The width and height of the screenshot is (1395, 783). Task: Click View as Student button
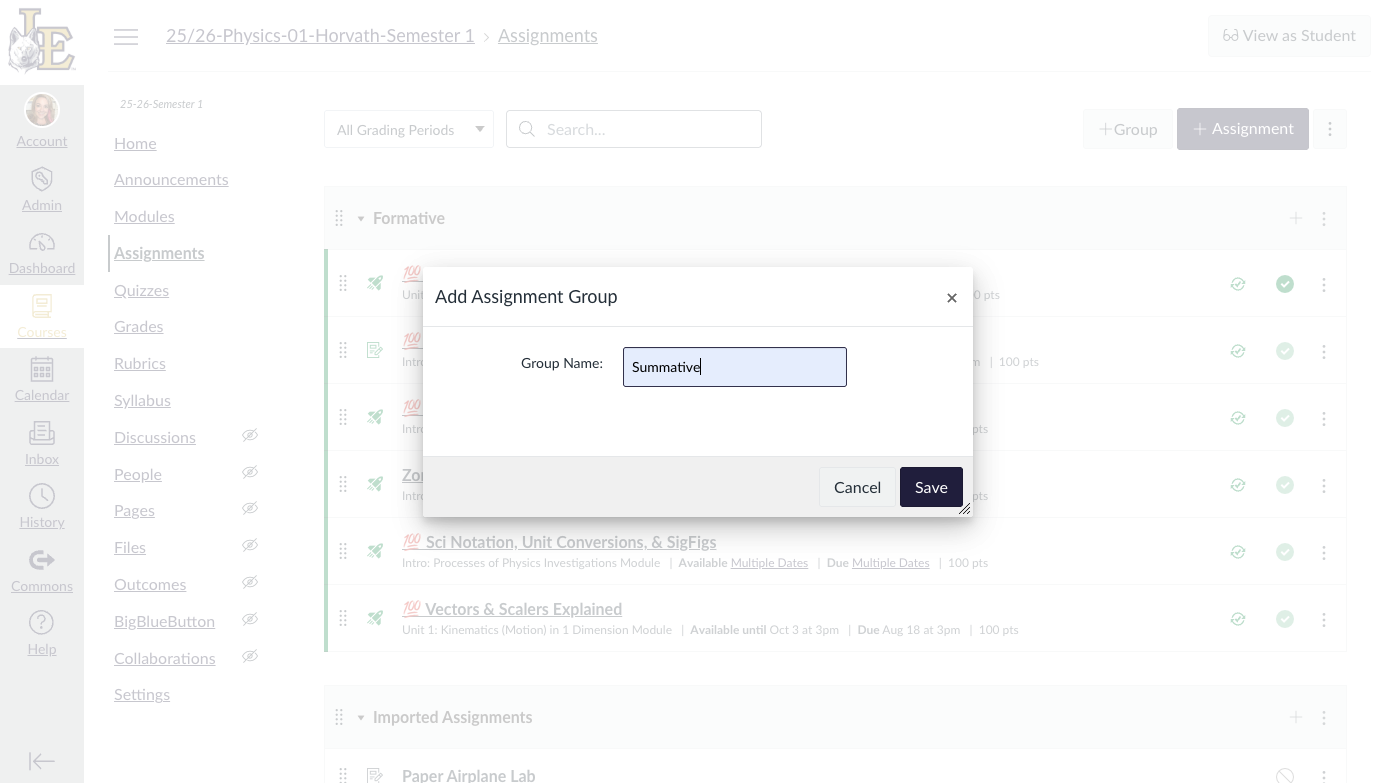[1289, 36]
